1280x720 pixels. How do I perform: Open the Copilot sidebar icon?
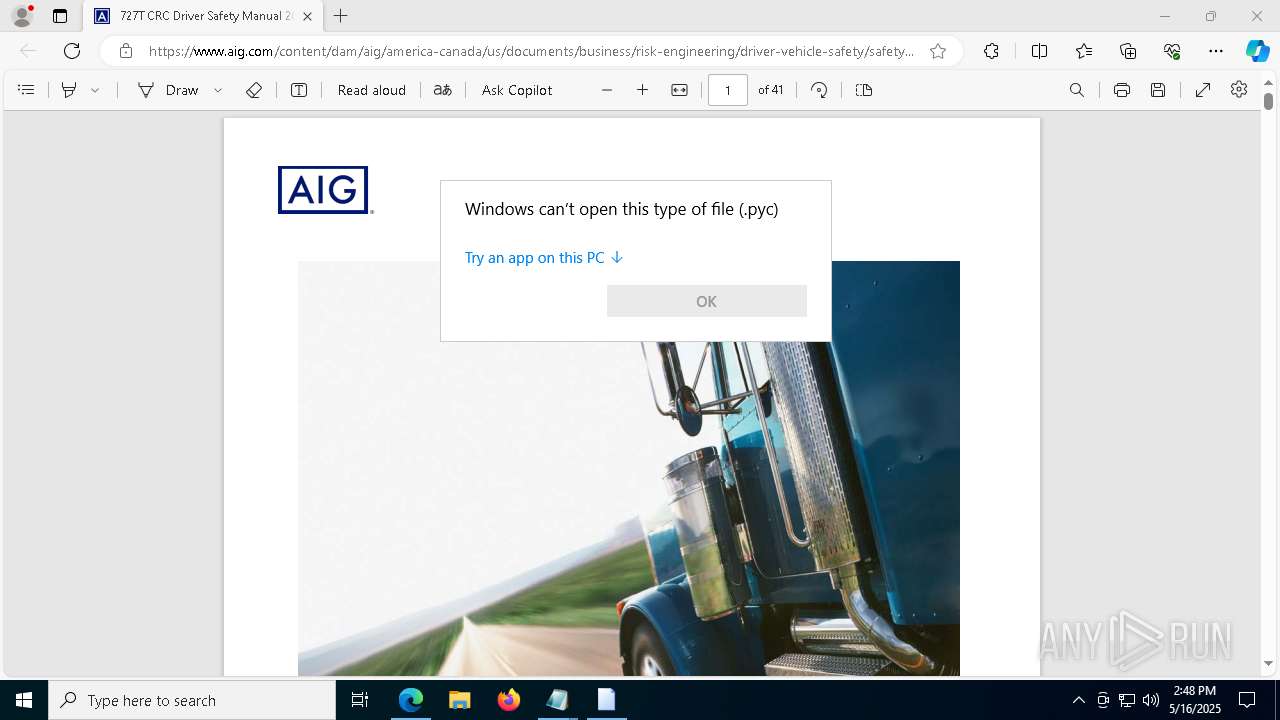coord(1257,51)
